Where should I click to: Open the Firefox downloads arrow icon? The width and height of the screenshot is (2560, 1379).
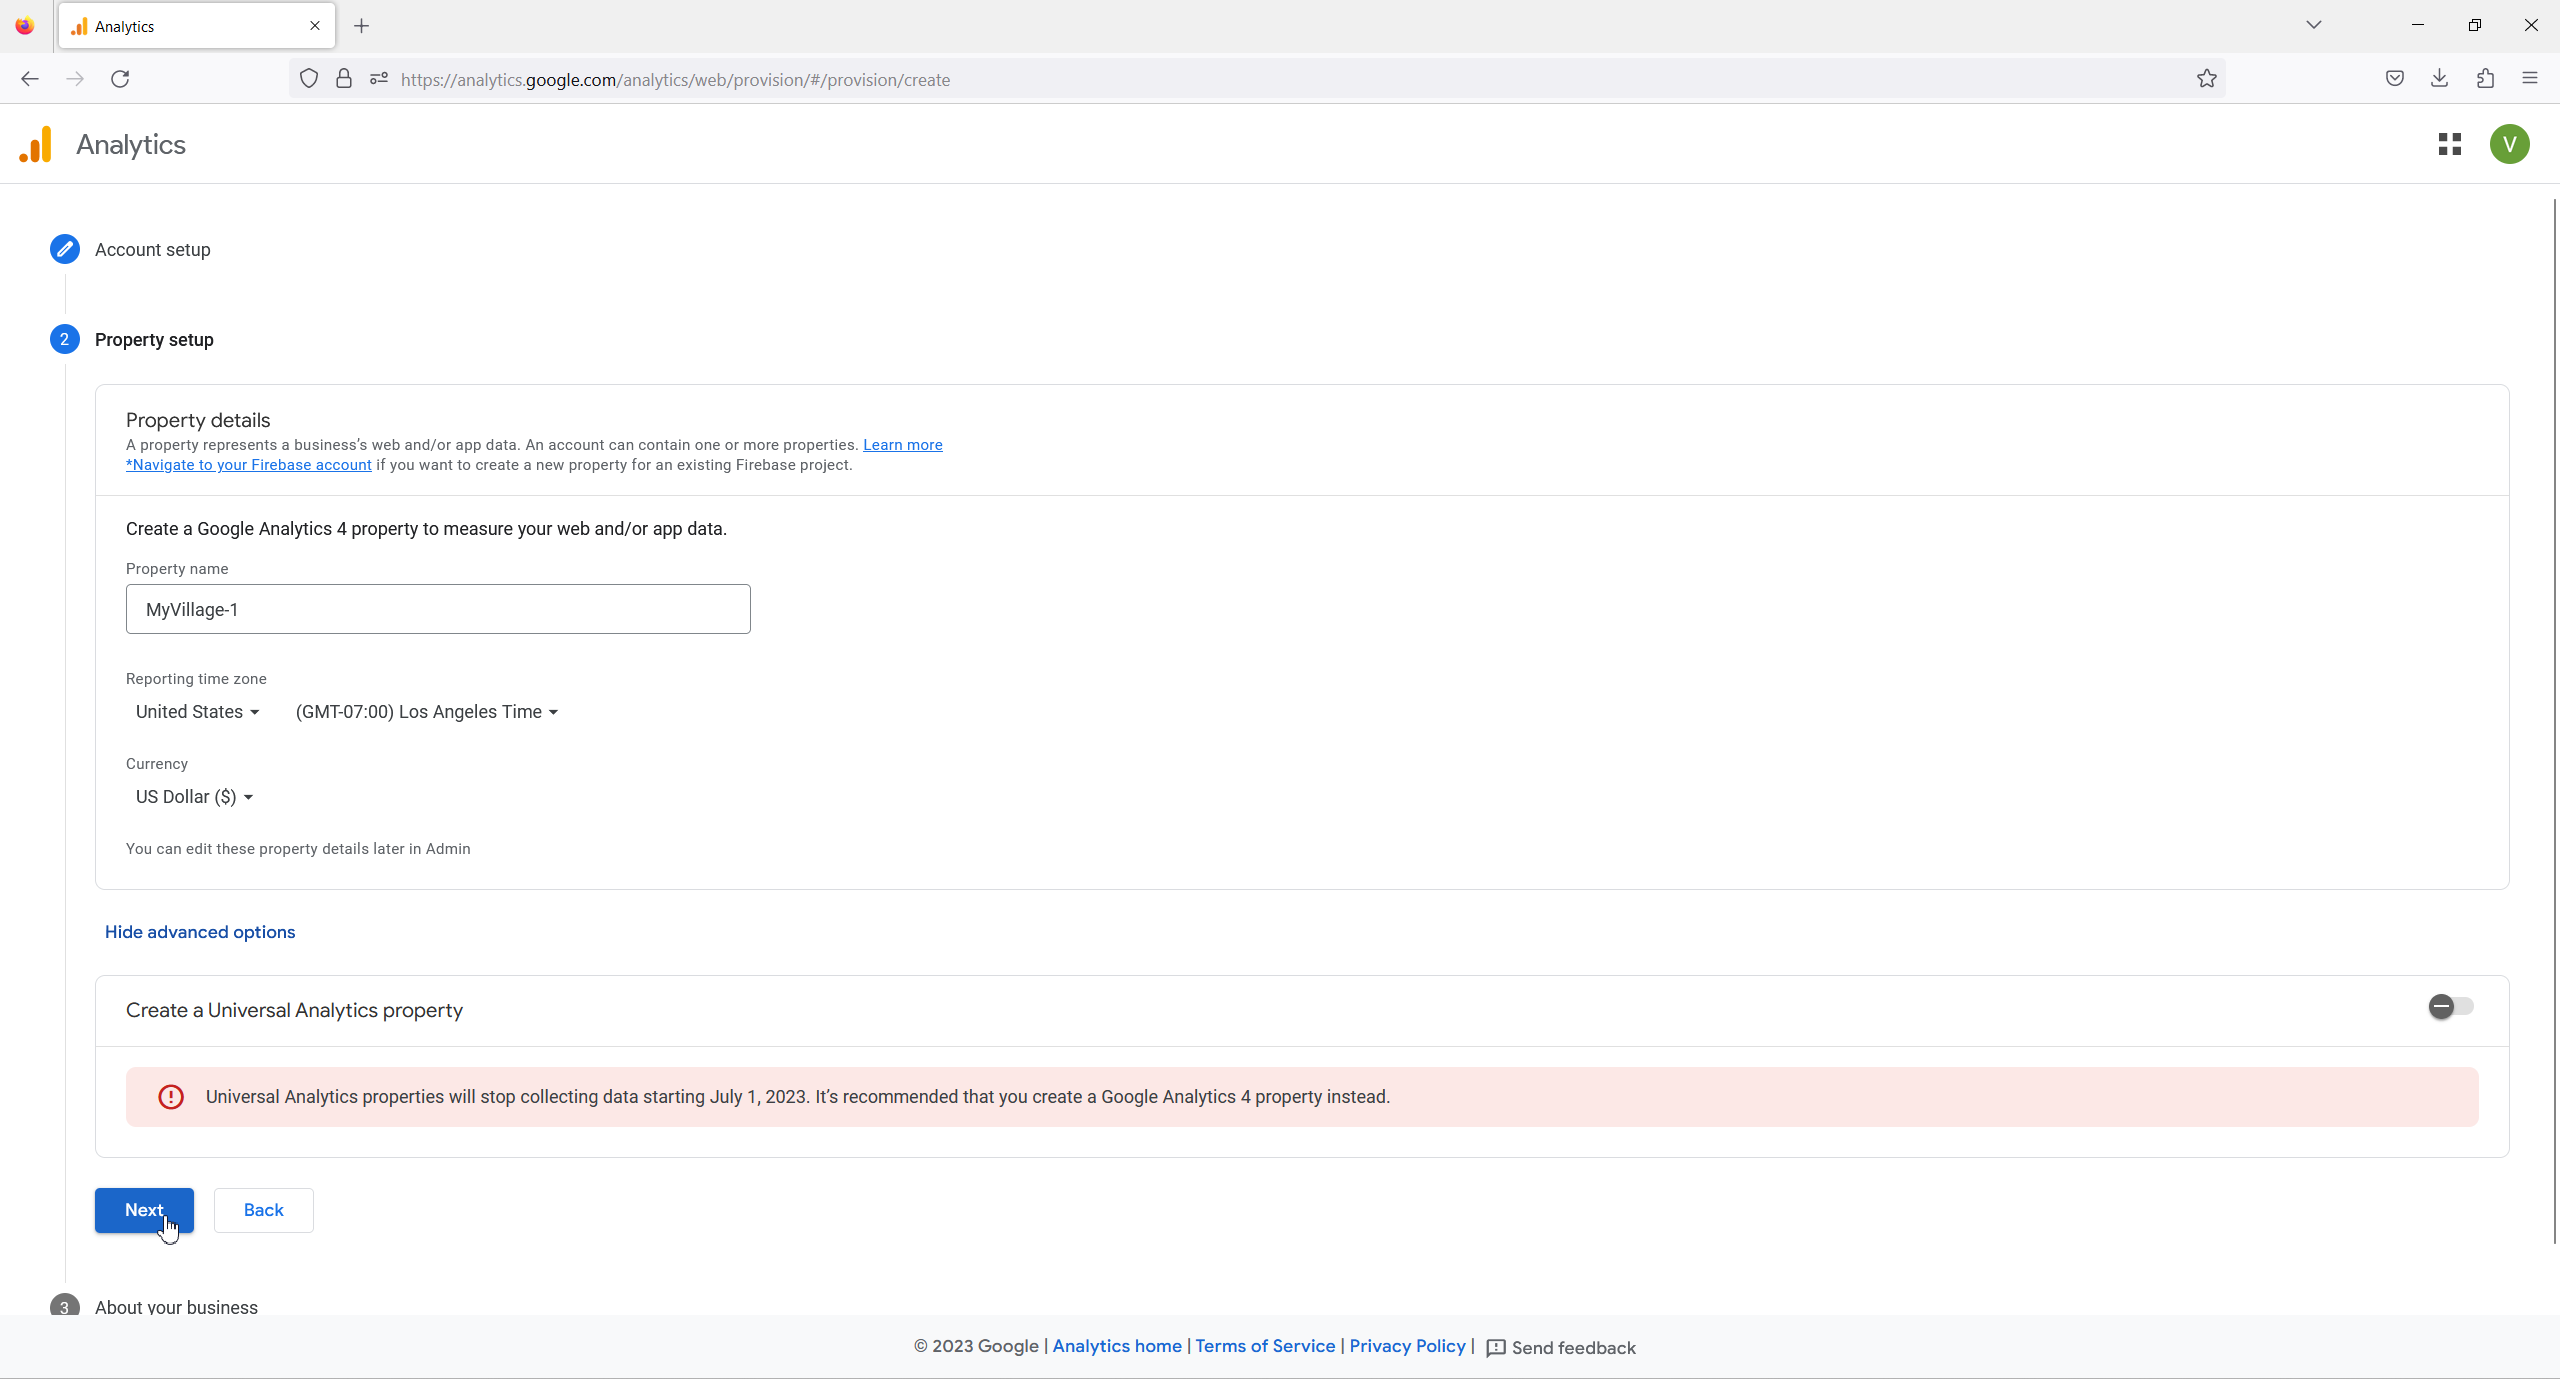click(x=2439, y=79)
